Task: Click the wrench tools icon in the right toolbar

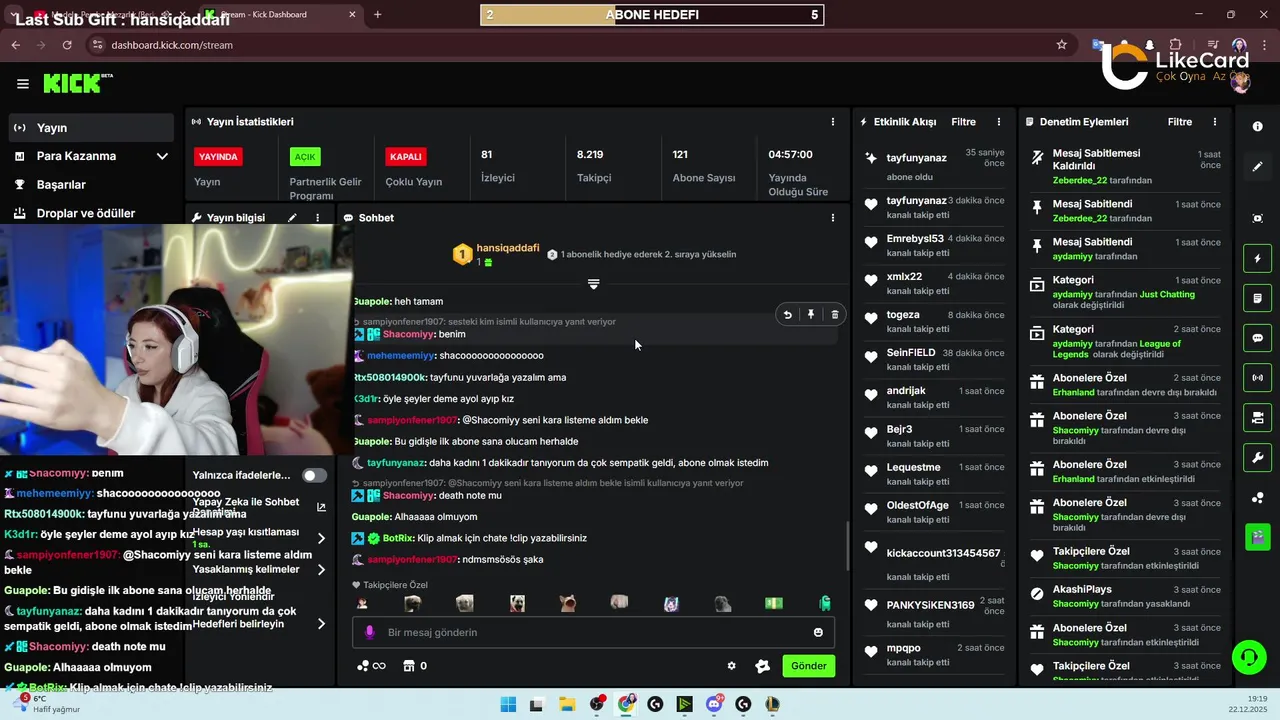Action: pyautogui.click(x=1257, y=458)
